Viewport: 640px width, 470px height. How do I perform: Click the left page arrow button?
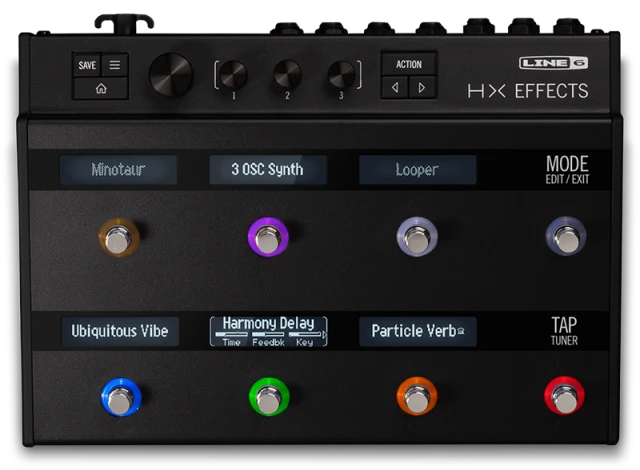pos(395,88)
